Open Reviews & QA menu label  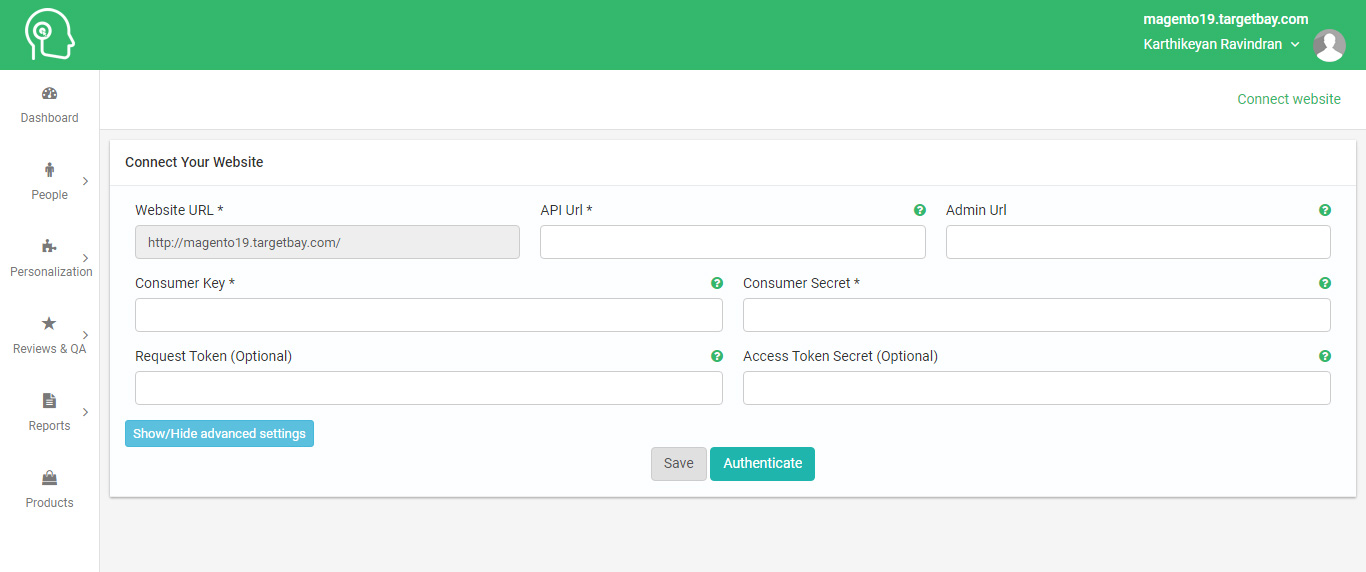(x=49, y=349)
